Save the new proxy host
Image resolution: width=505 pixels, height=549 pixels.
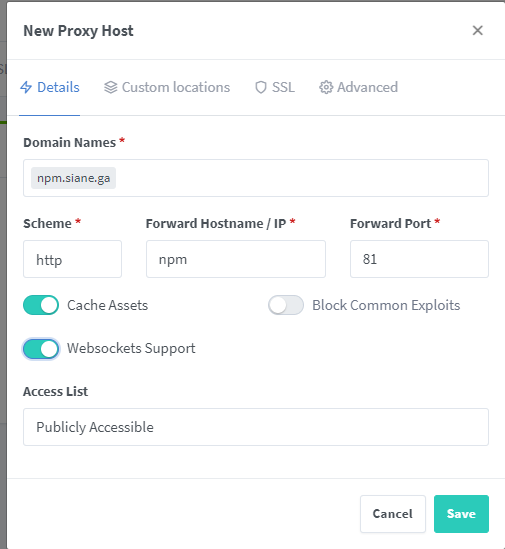[461, 514]
